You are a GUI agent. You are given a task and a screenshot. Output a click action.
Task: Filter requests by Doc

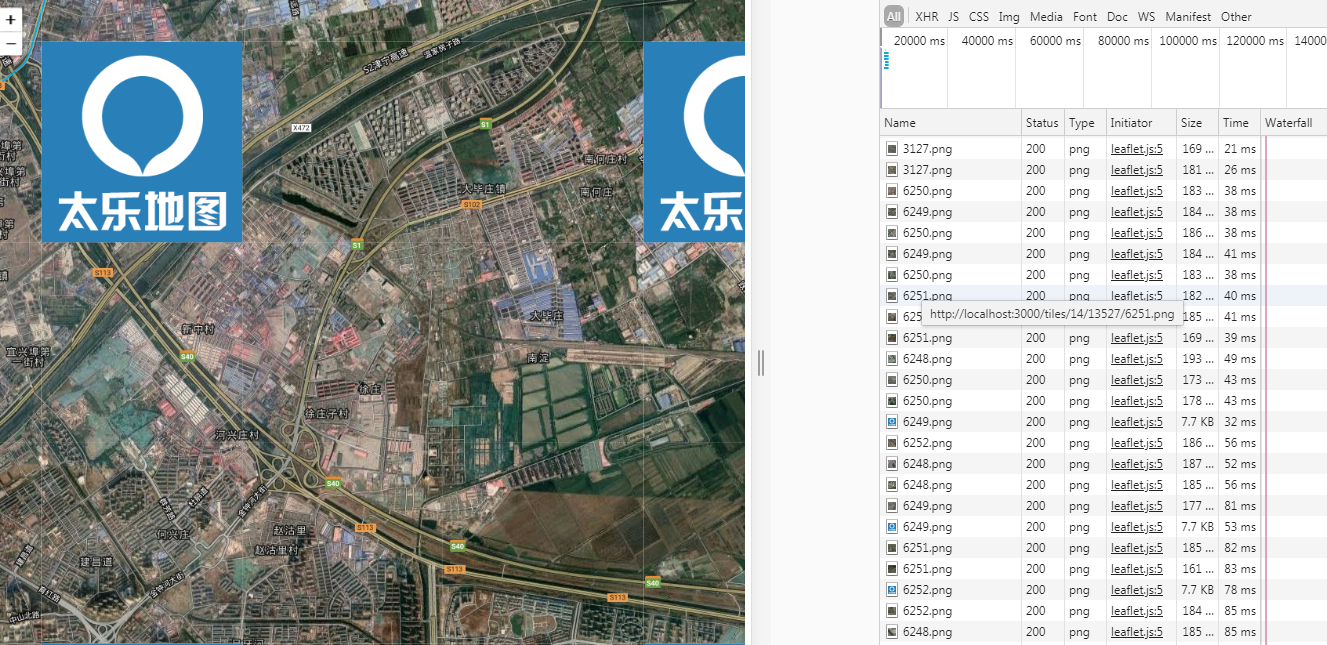click(x=1117, y=17)
